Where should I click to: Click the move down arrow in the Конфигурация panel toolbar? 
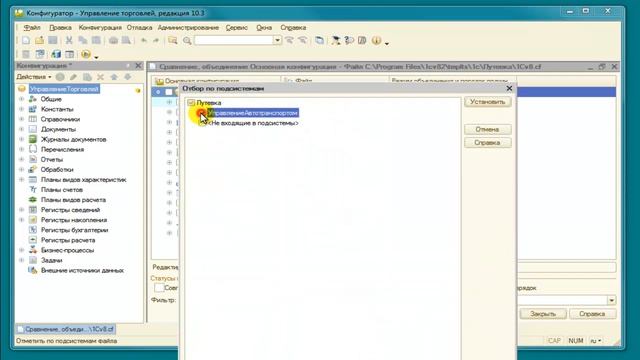128,77
